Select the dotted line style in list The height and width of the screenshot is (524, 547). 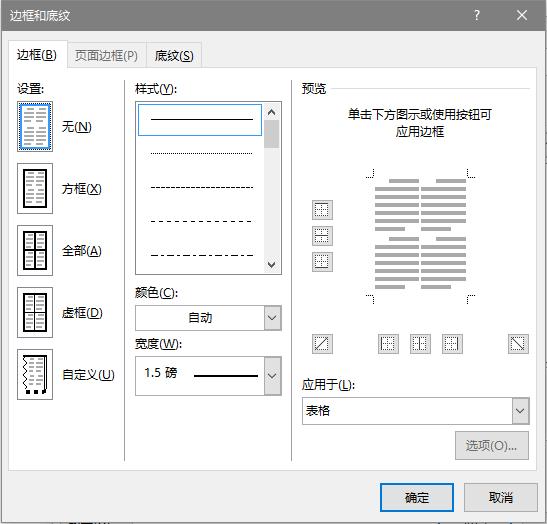(200, 154)
